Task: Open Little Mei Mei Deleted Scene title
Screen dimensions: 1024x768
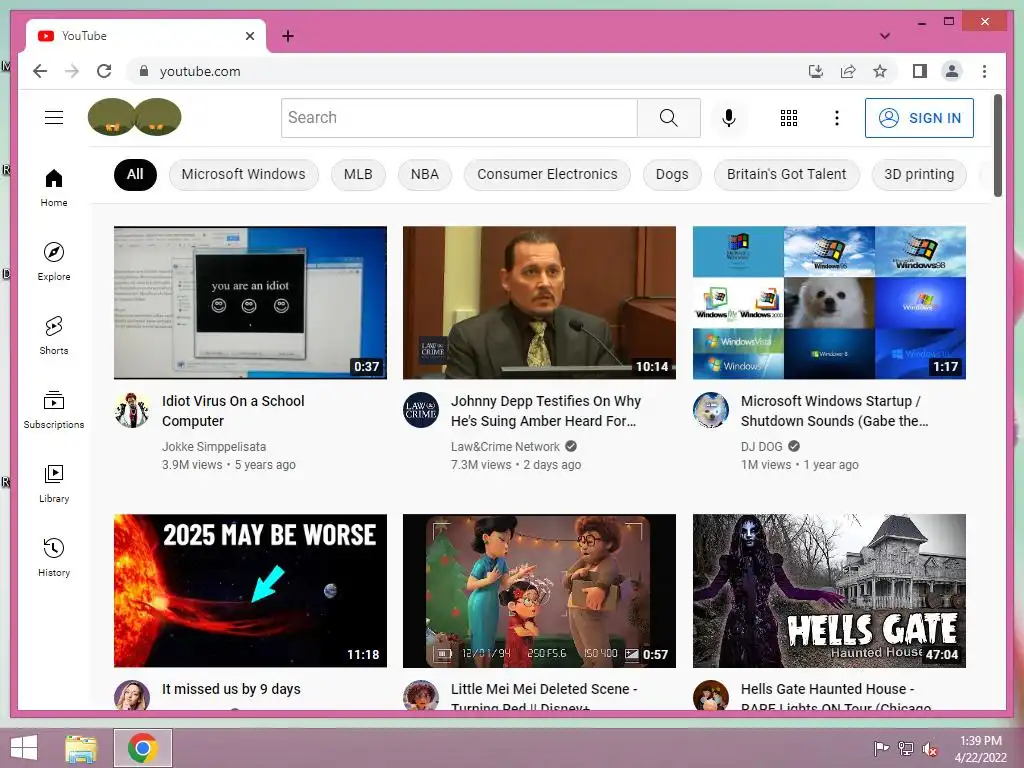Action: tap(544, 695)
